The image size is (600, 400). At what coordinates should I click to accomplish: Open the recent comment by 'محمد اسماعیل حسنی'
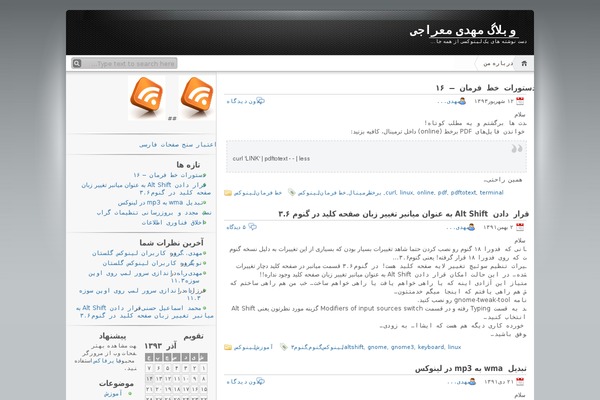click(x=145, y=312)
